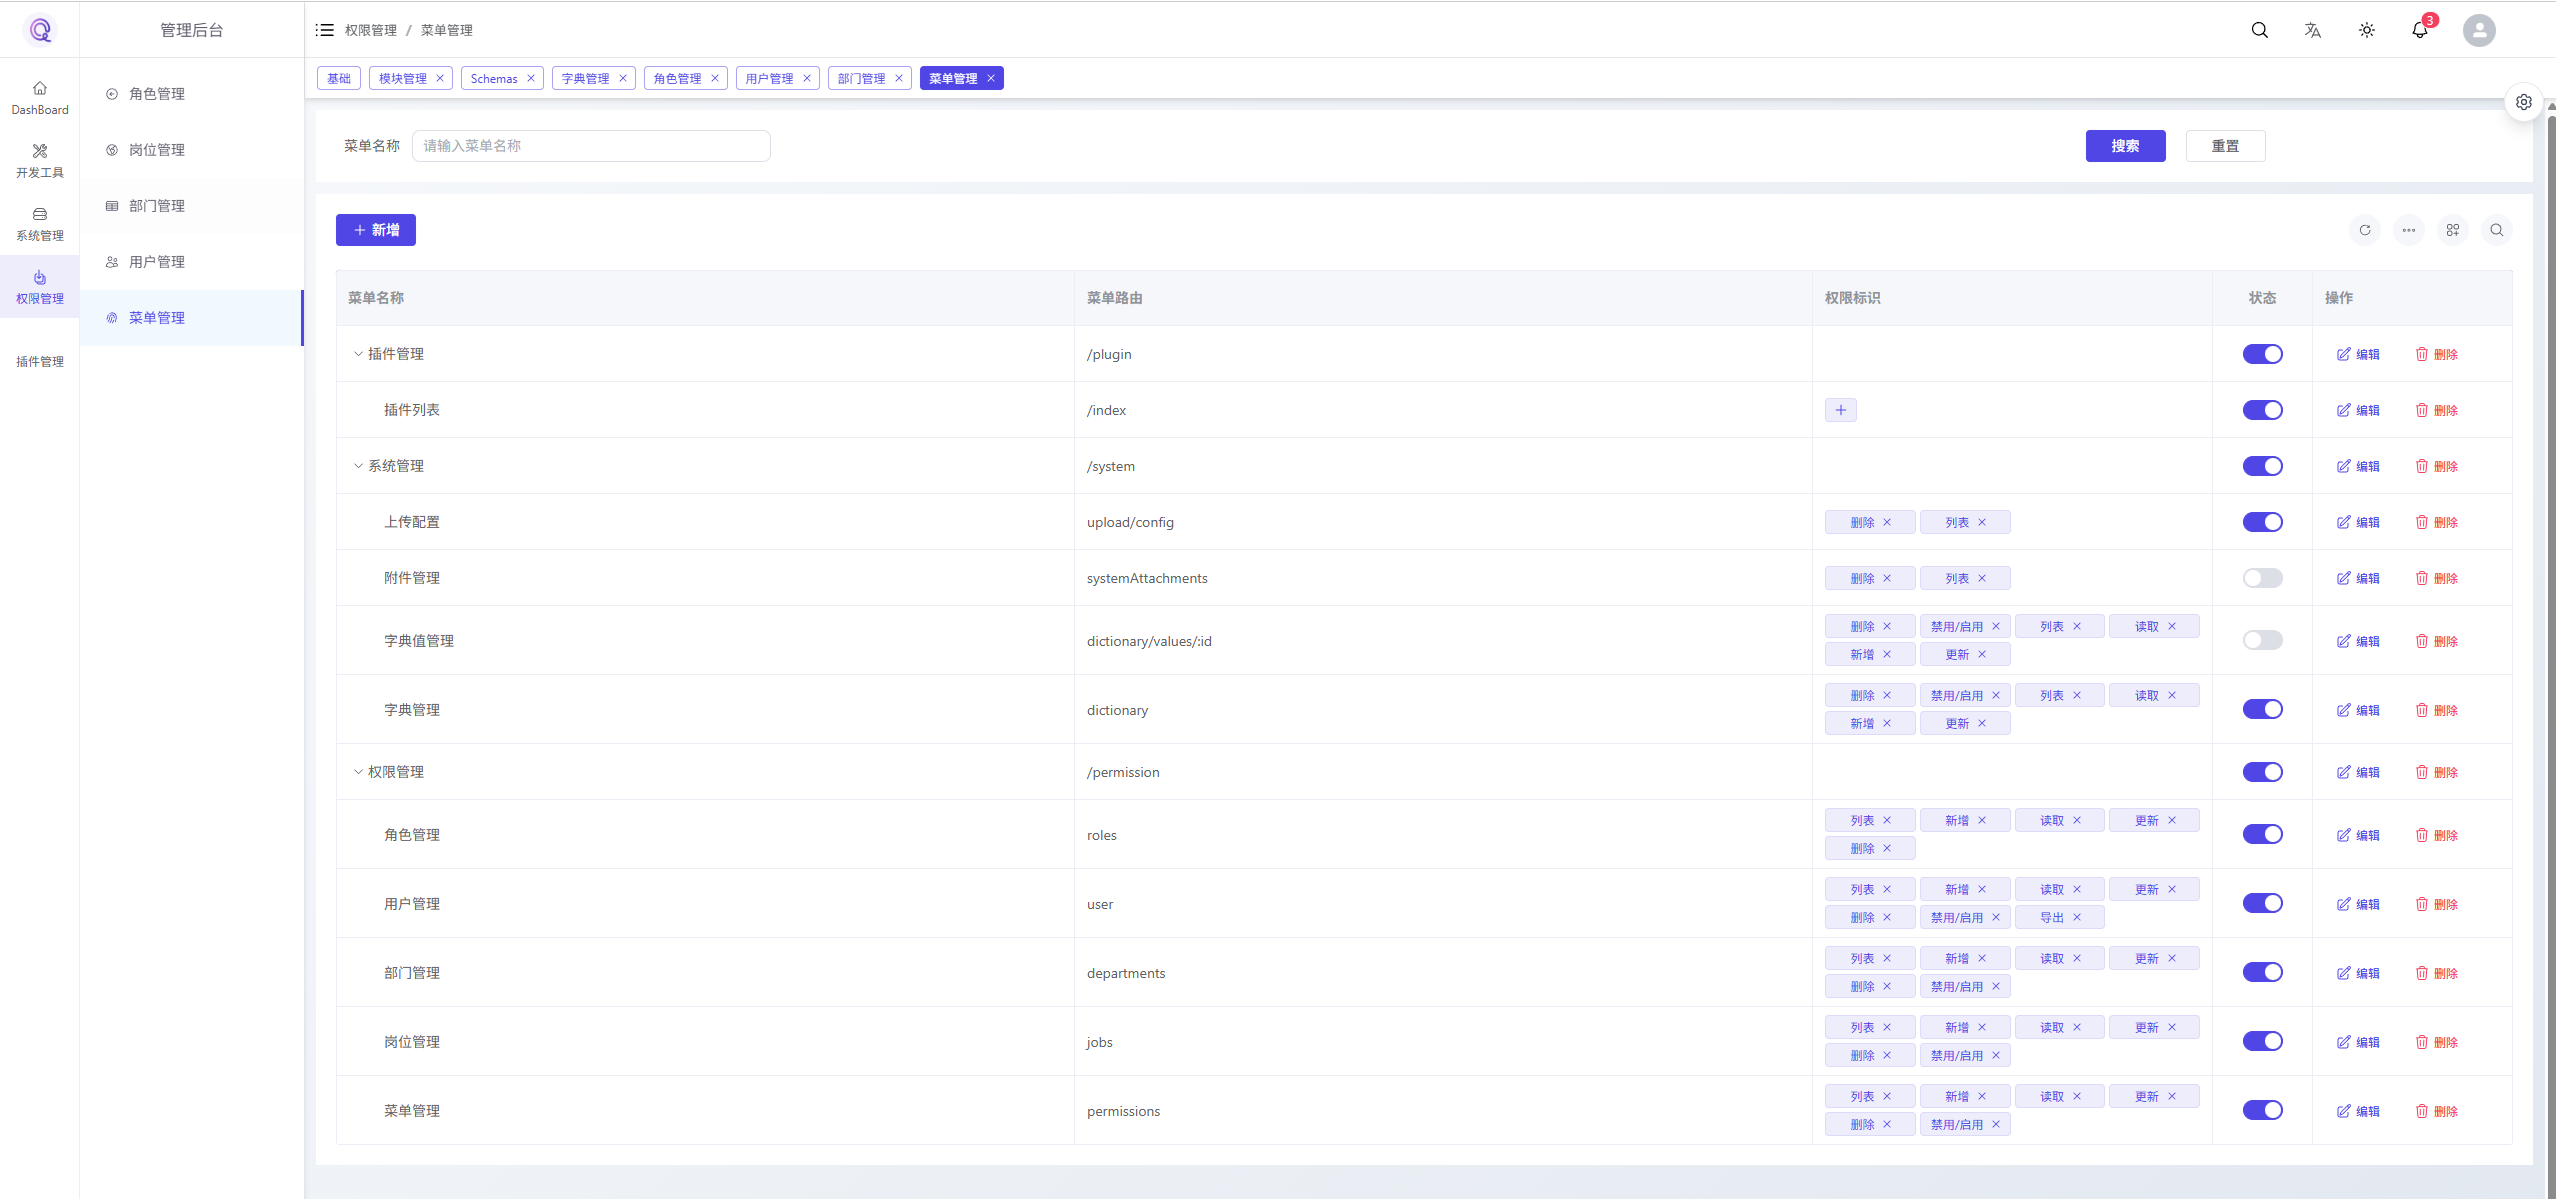This screenshot has height=1199, width=2556.
Task: Collapse the 系统管理 tree row
Action: click(358, 465)
